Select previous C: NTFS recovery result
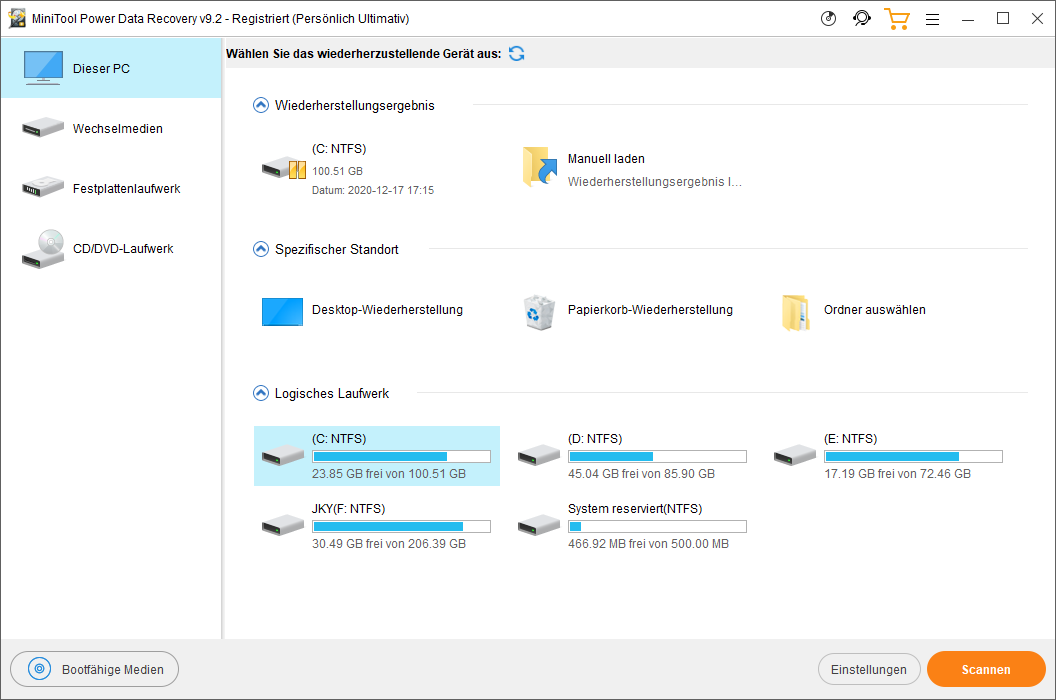This screenshot has height=700, width=1056. (x=283, y=168)
